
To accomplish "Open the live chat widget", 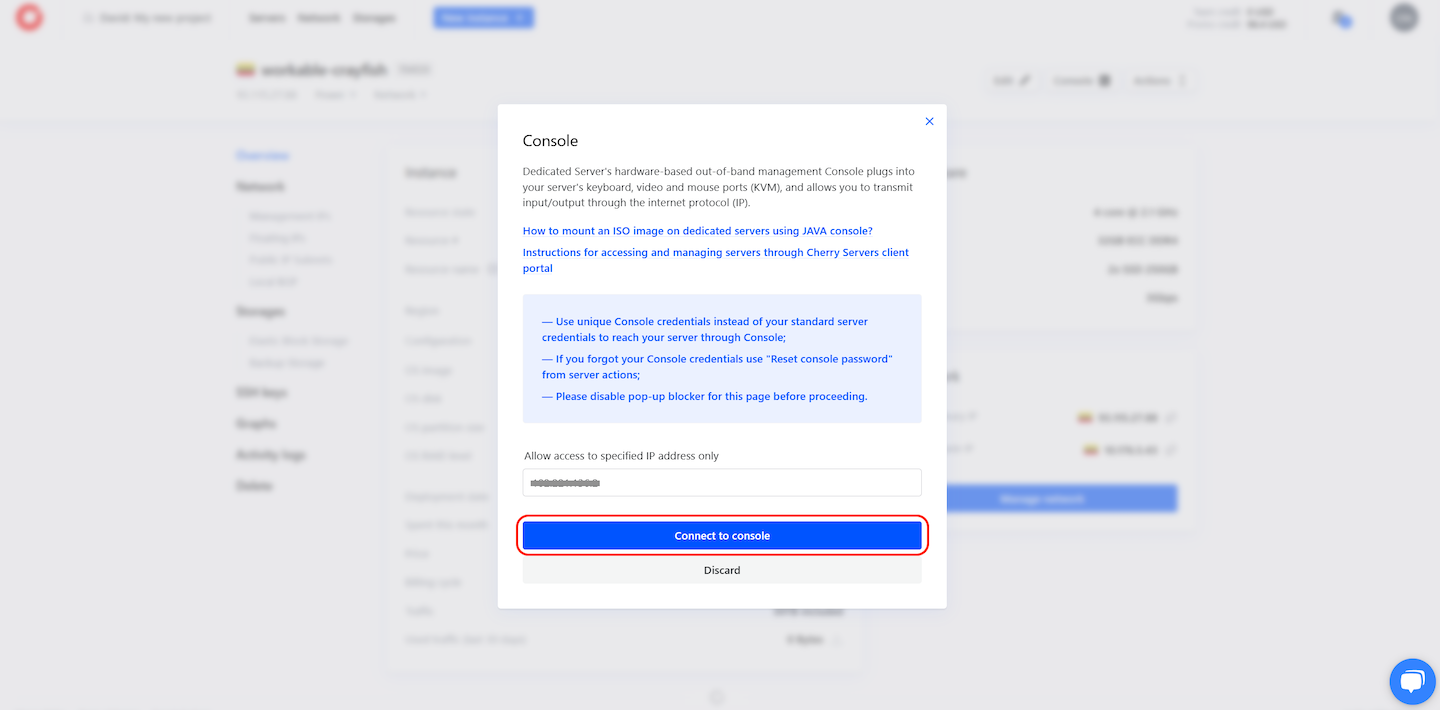I will (x=1411, y=682).
